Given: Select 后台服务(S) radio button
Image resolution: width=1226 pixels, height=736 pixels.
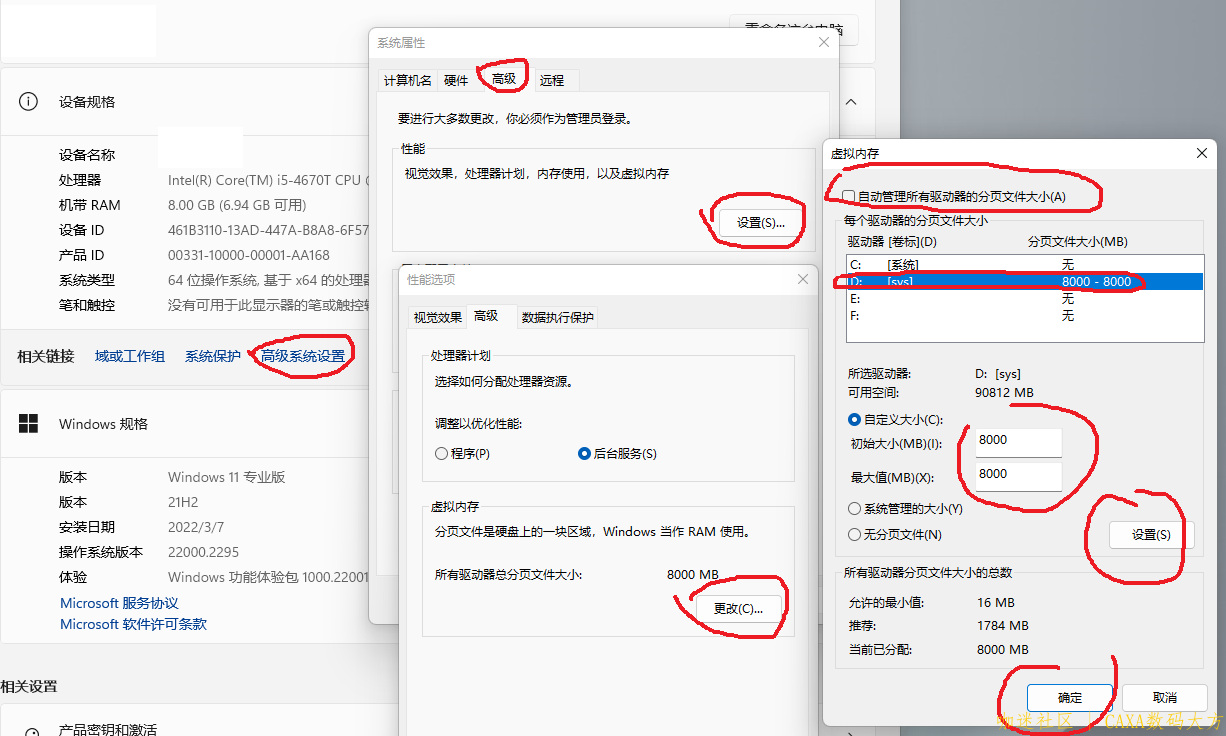Looking at the screenshot, I should pos(617,453).
